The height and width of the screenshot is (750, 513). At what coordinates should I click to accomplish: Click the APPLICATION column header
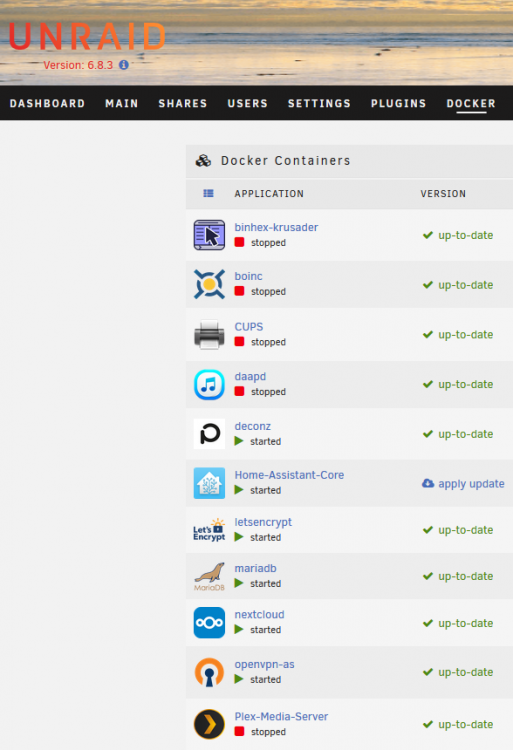tap(269, 194)
